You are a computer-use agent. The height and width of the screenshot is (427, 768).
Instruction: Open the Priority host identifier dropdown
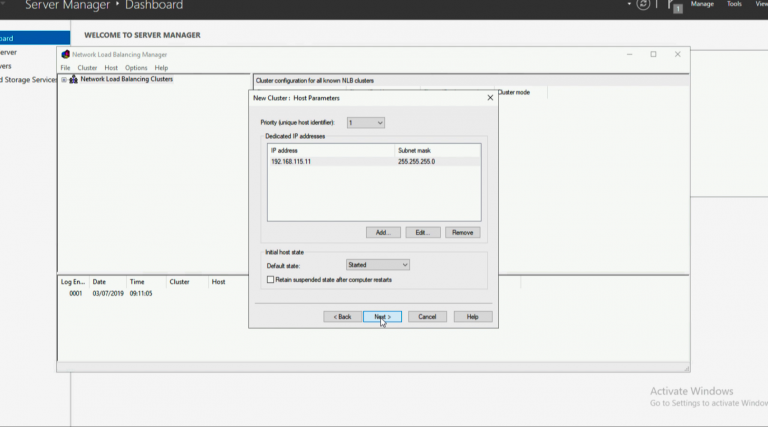point(365,123)
